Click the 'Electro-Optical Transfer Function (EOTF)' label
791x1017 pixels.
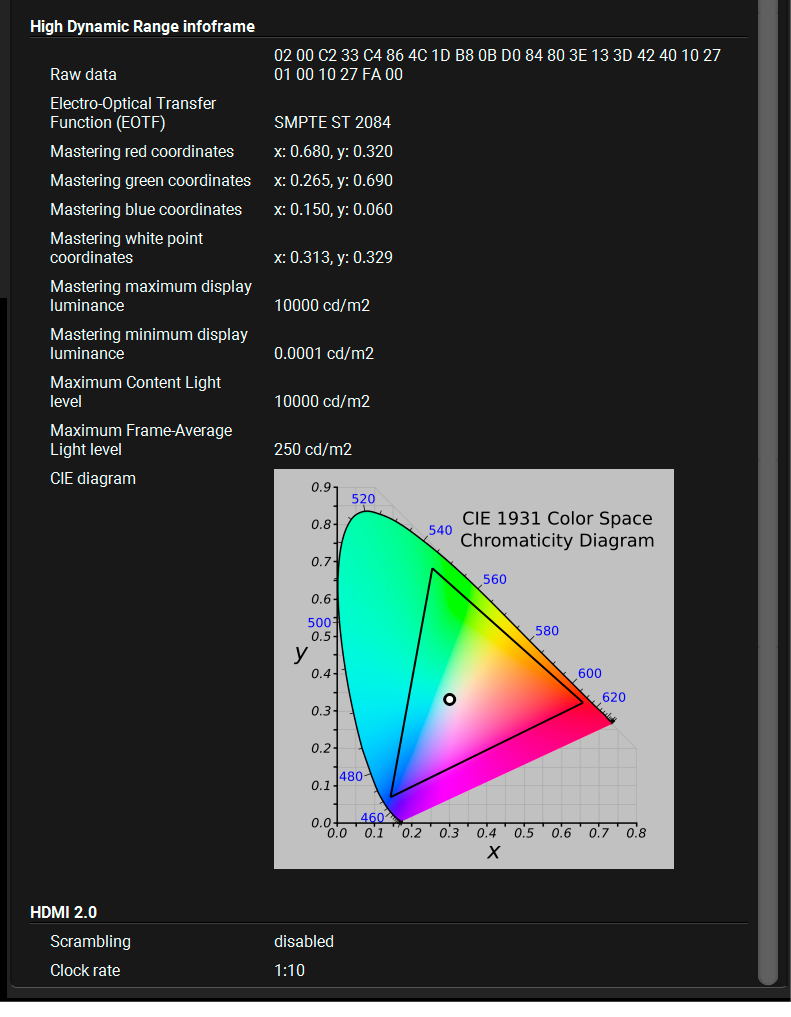coord(133,113)
